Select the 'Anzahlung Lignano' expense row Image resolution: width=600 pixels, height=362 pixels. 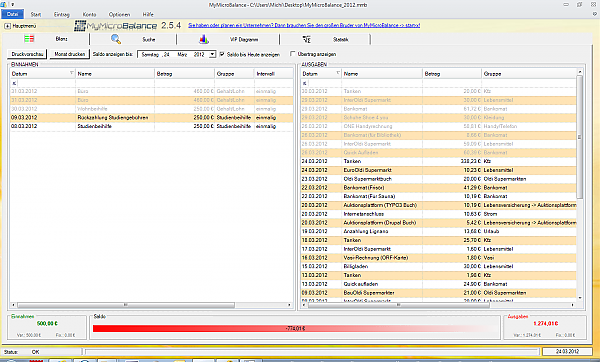tap(439, 231)
